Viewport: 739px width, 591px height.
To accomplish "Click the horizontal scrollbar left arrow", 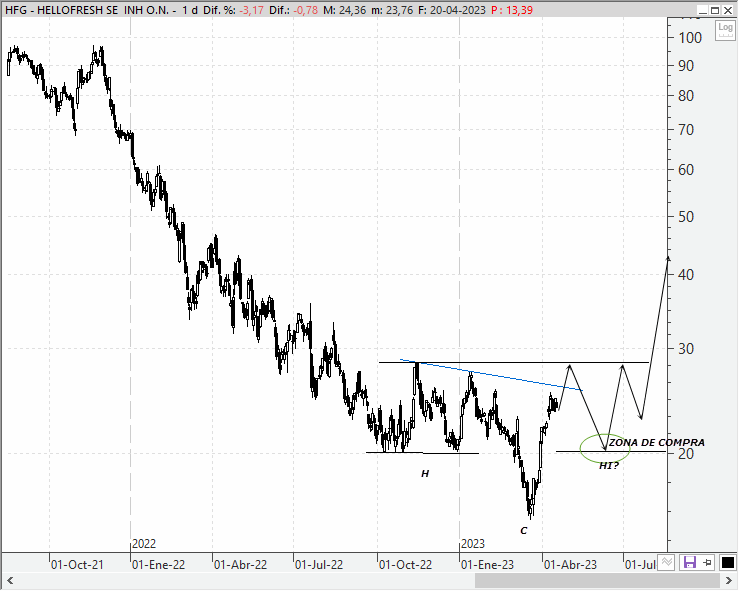I will coord(9,580).
